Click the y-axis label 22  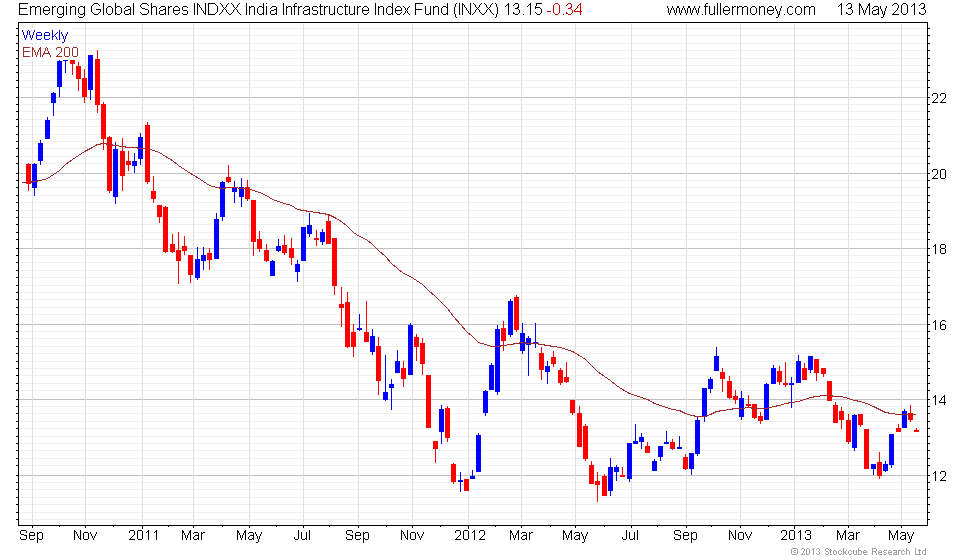pyautogui.click(x=939, y=99)
